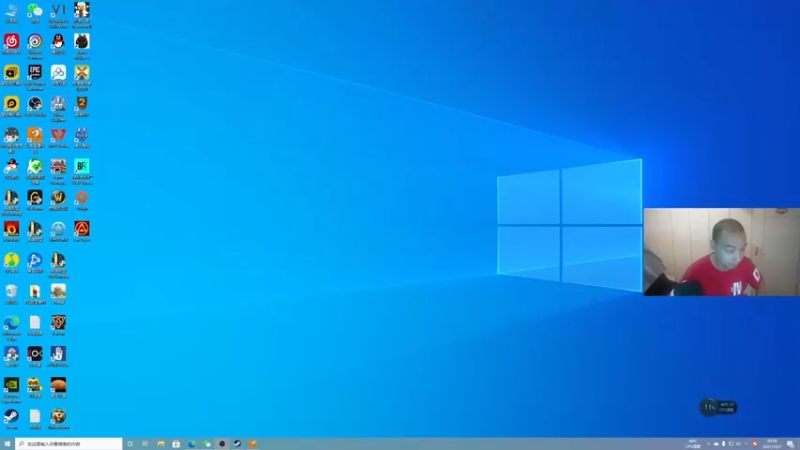The width and height of the screenshot is (800, 450).
Task: Expand hidden system tray icons chevron
Action: (x=708, y=444)
